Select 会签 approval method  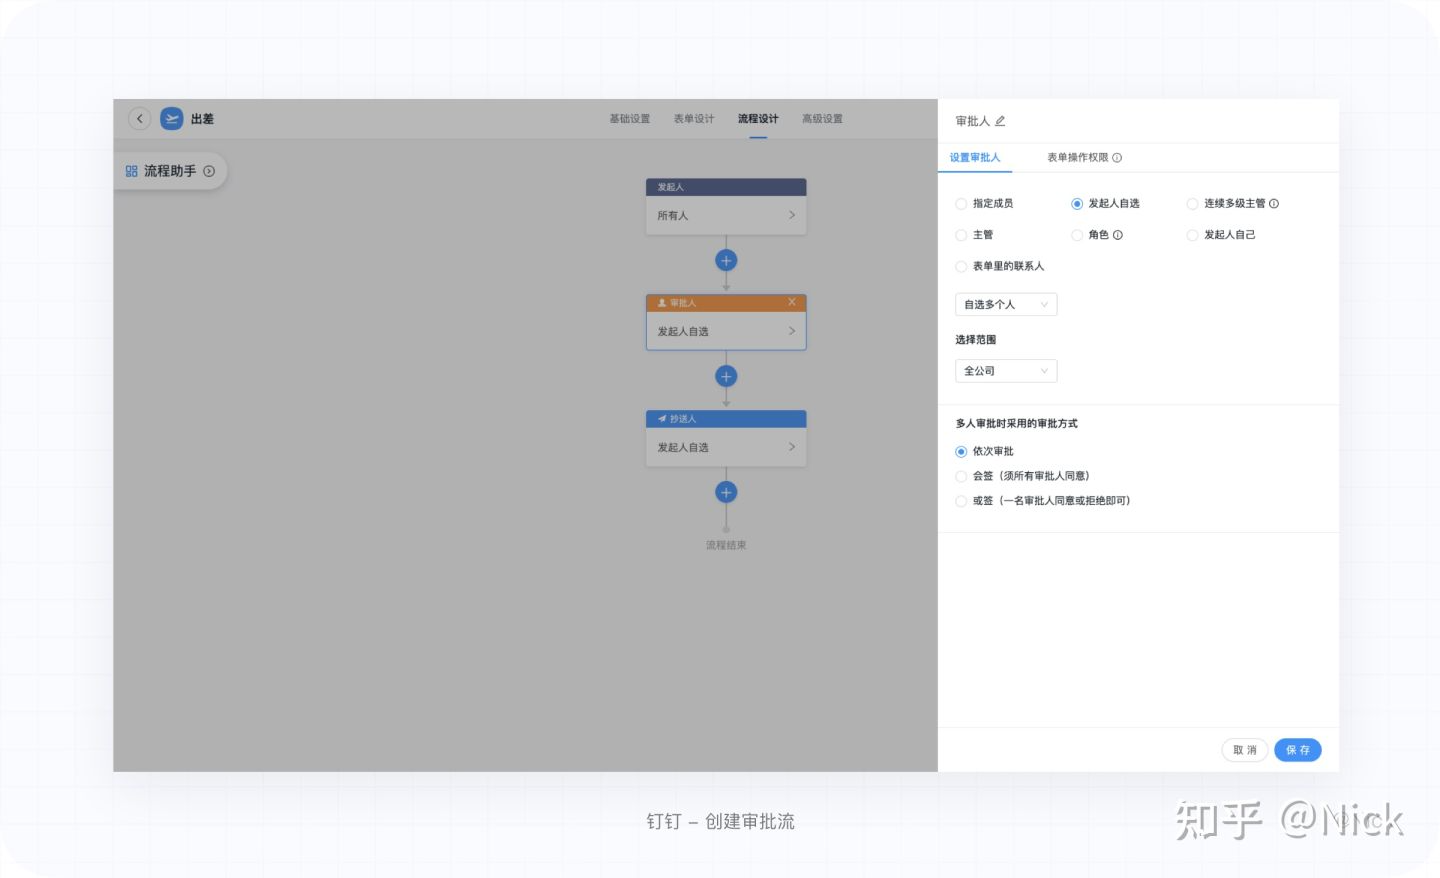click(x=961, y=476)
